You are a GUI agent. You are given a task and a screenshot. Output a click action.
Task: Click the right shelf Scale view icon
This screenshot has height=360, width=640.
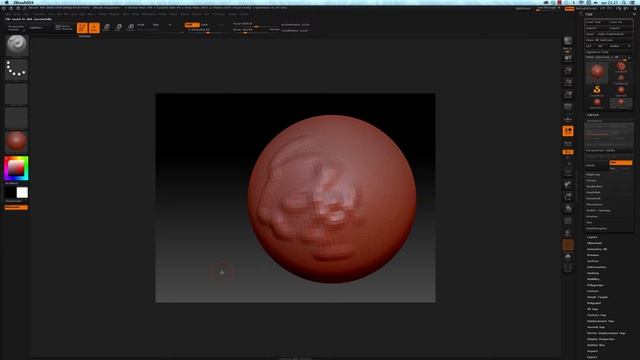pyautogui.click(x=568, y=197)
